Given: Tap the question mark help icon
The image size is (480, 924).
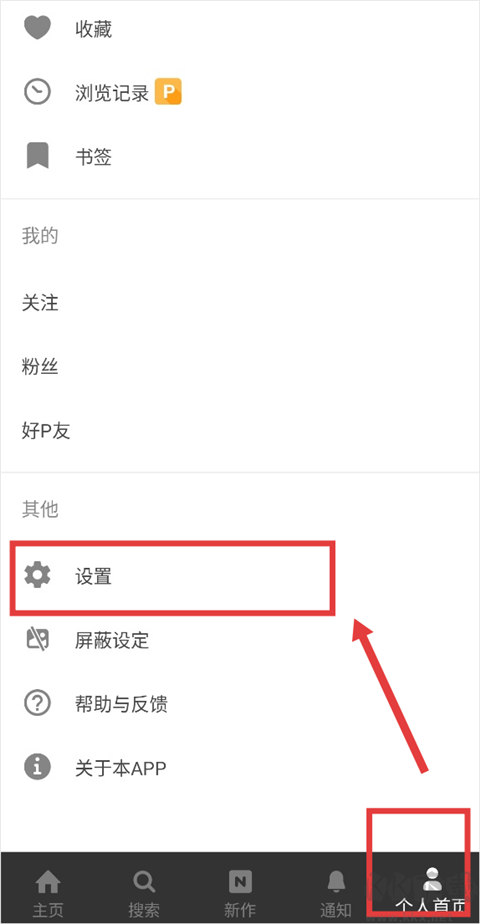Looking at the screenshot, I should [x=37, y=704].
